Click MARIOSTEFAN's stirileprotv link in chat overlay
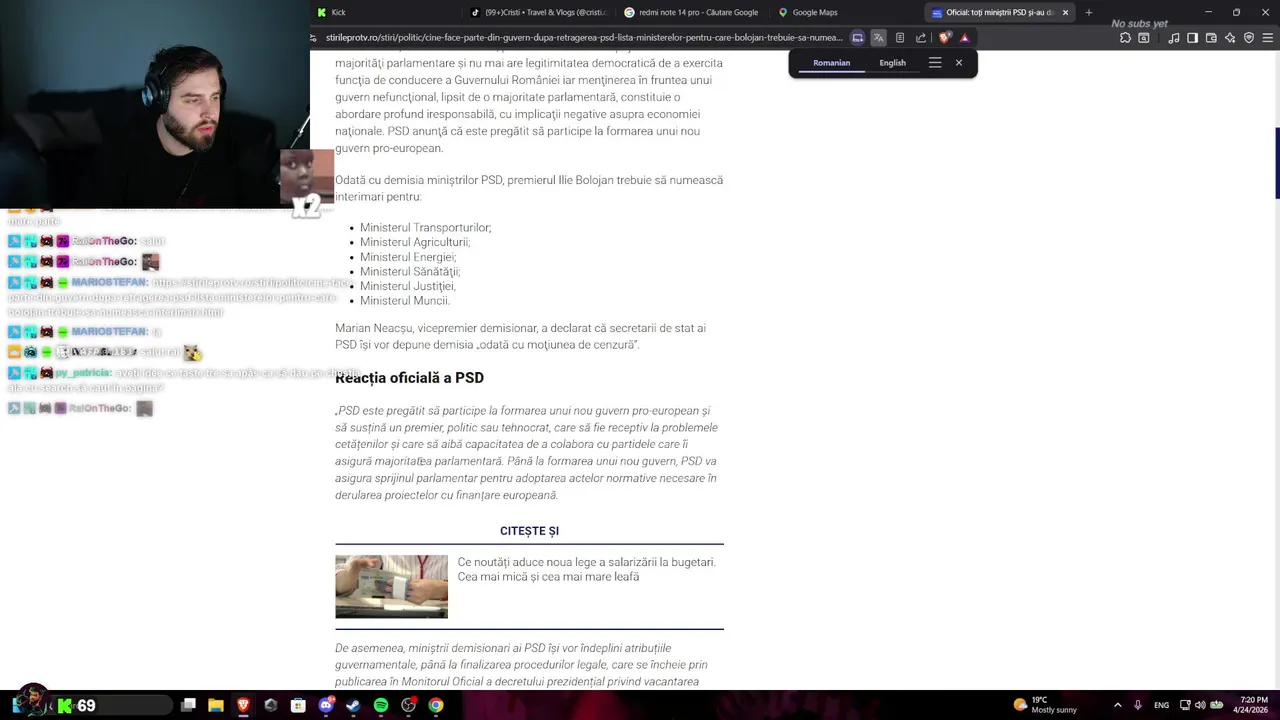 (x=180, y=297)
